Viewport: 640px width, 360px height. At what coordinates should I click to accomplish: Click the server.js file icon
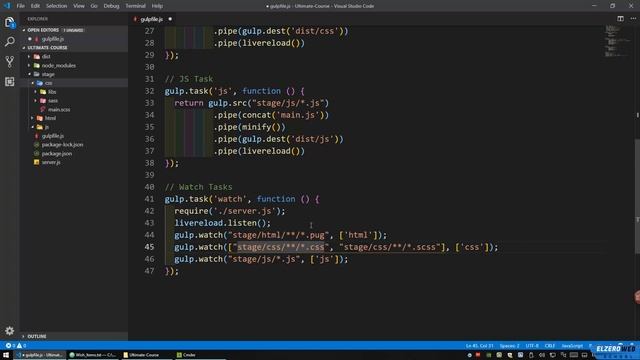pyautogui.click(x=37, y=162)
